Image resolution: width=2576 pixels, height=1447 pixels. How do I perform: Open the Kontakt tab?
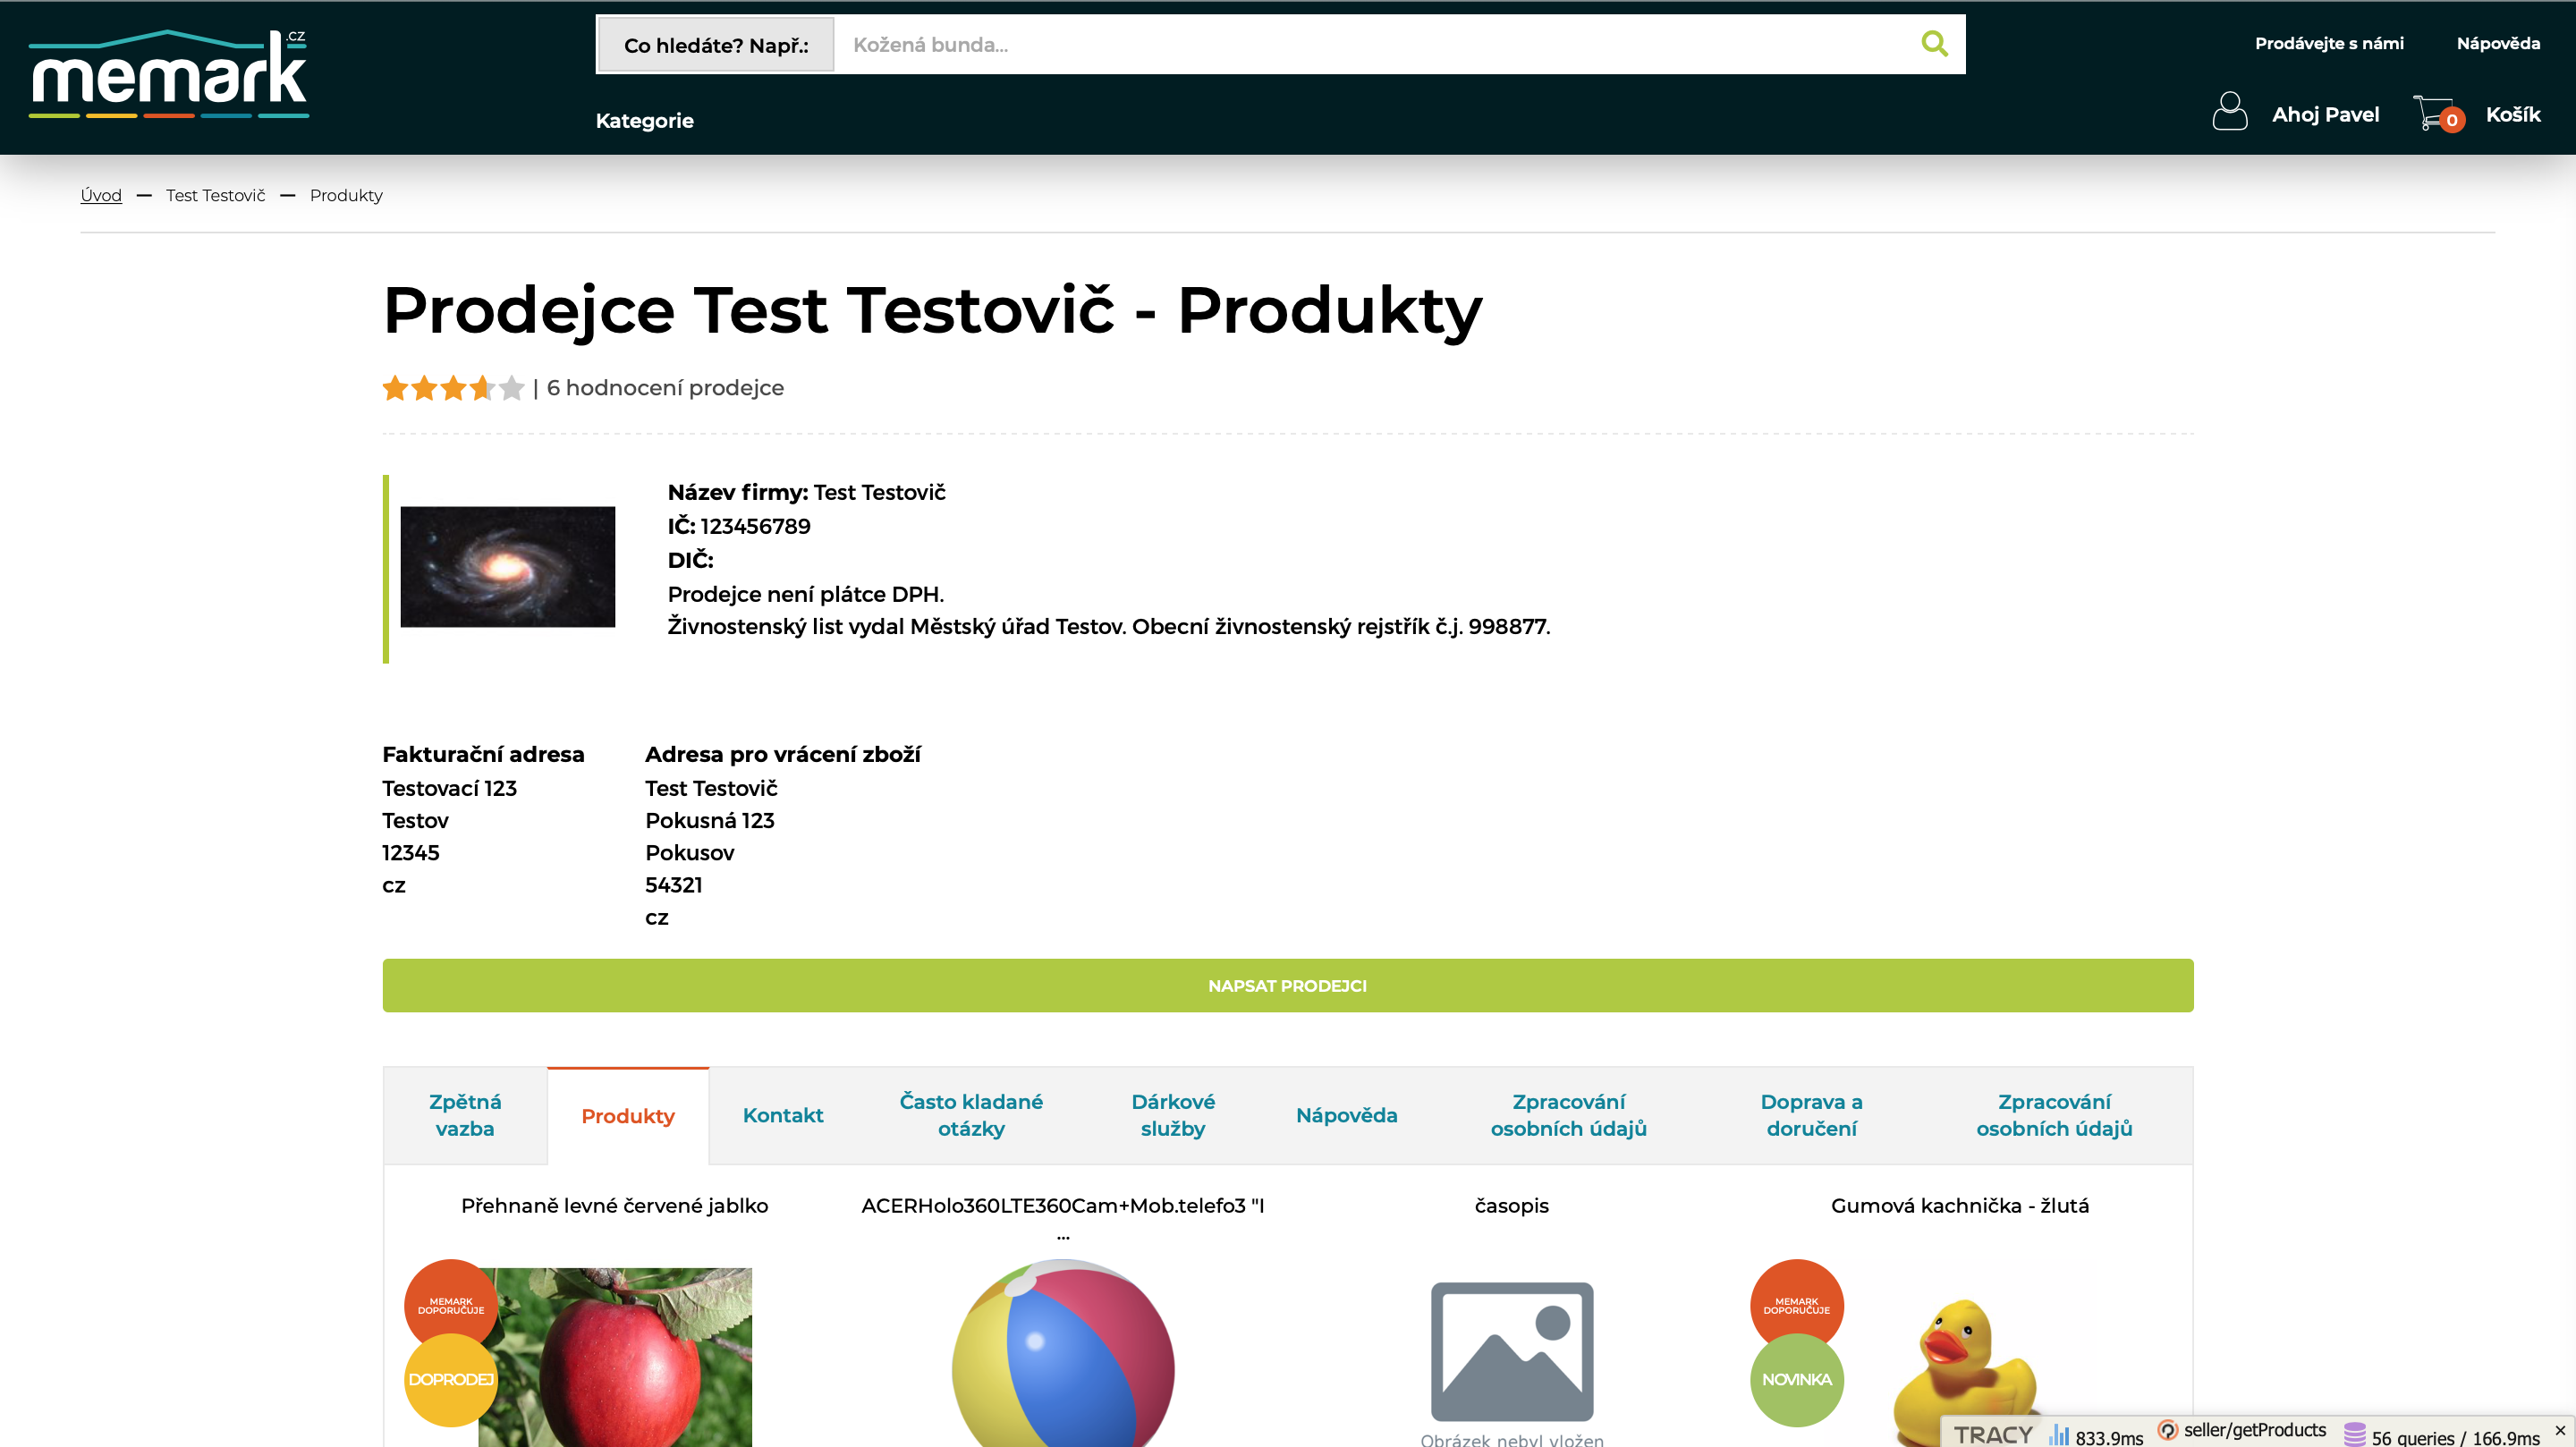782,1115
